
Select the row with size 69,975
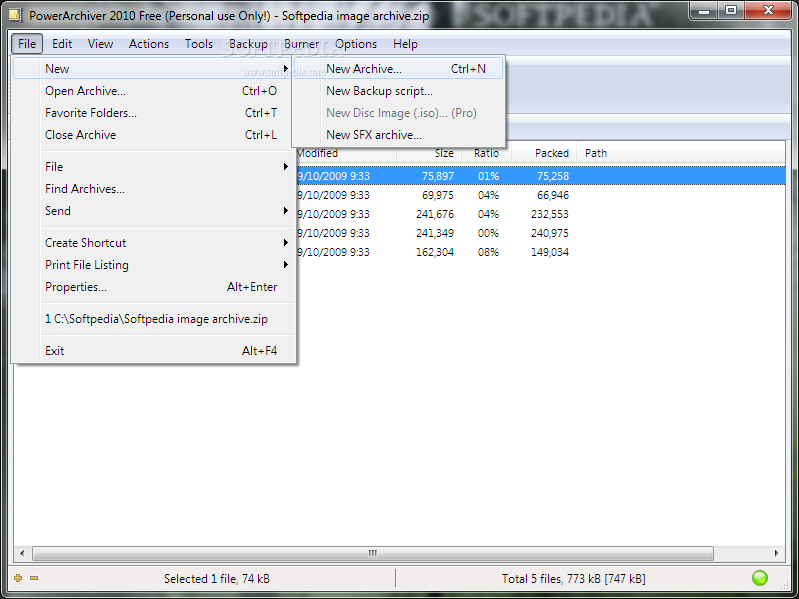540,195
